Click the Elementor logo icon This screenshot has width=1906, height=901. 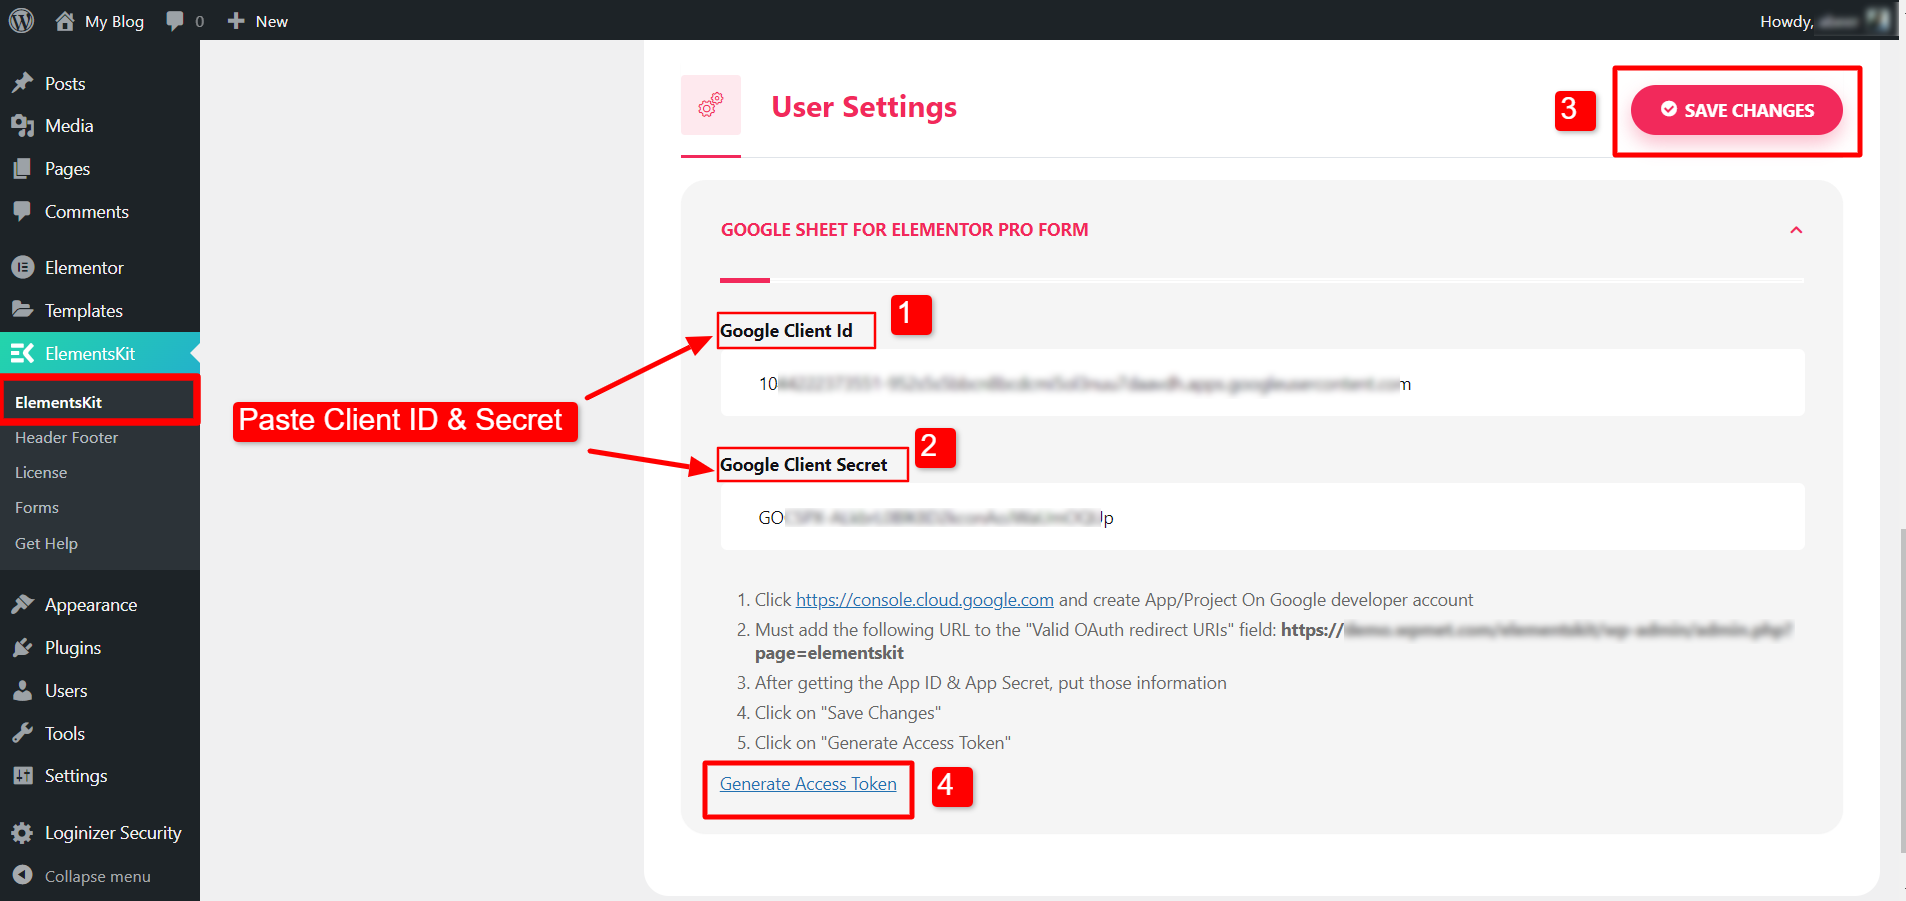click(x=22, y=267)
